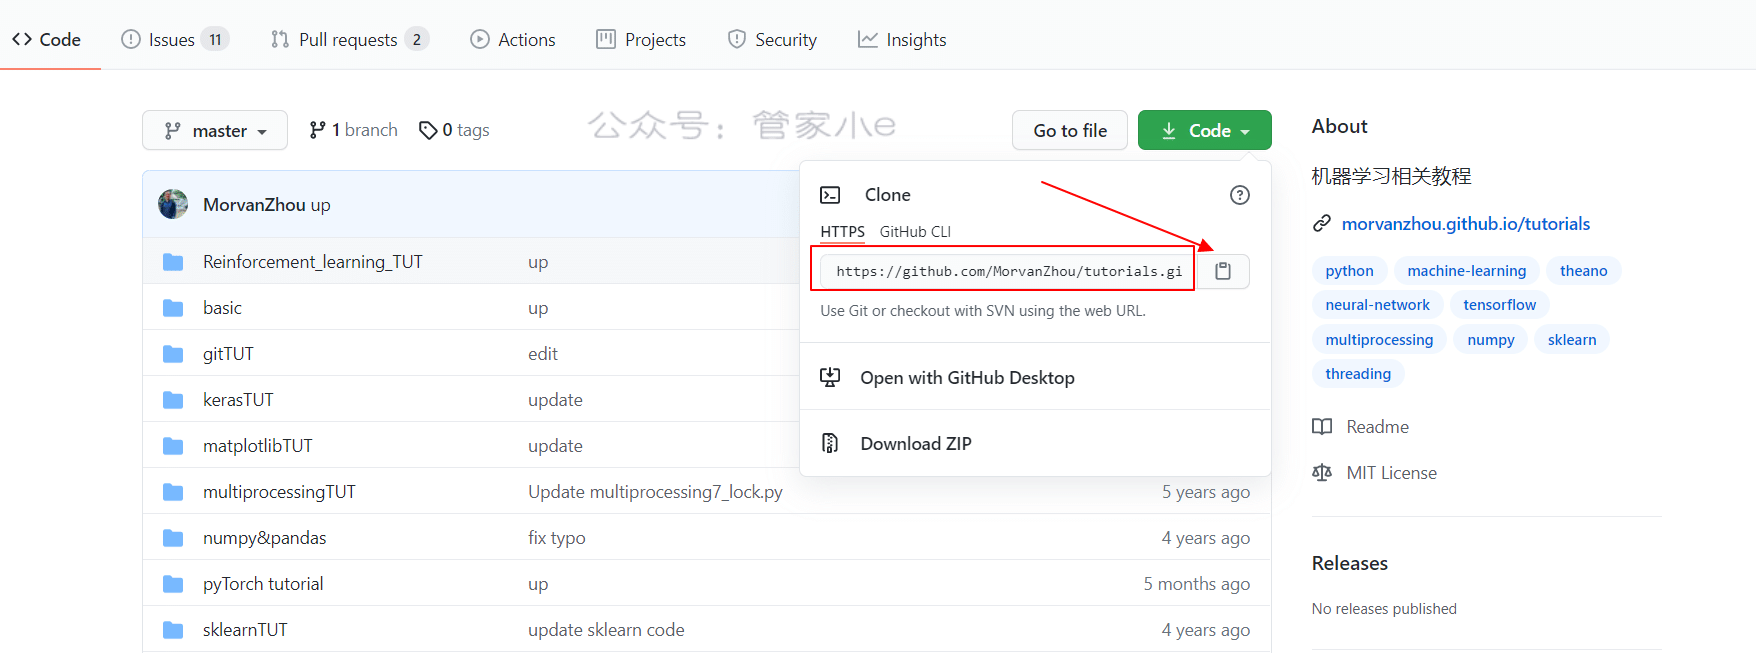
Task: Click the numpy topic tag
Action: 1490,340
